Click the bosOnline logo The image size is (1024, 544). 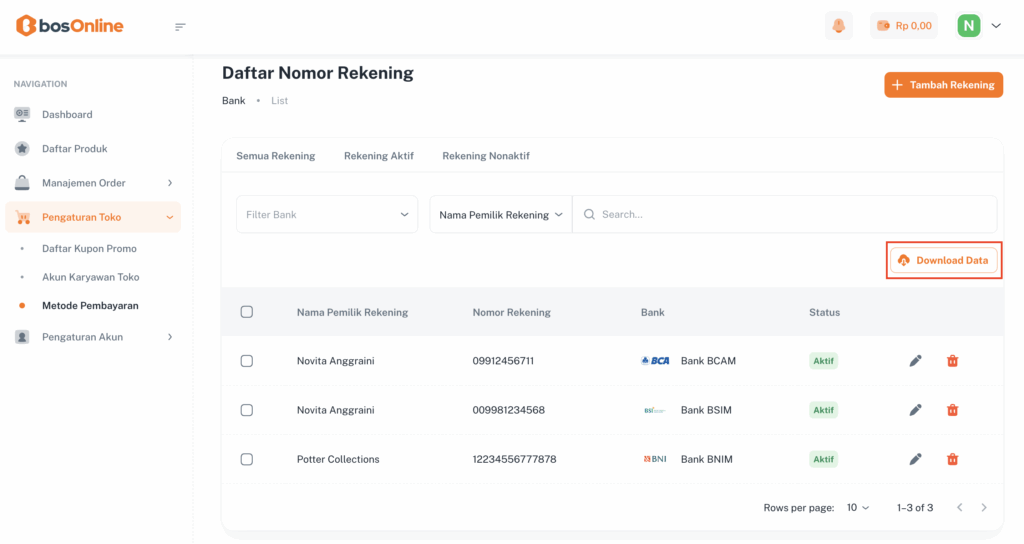70,26
